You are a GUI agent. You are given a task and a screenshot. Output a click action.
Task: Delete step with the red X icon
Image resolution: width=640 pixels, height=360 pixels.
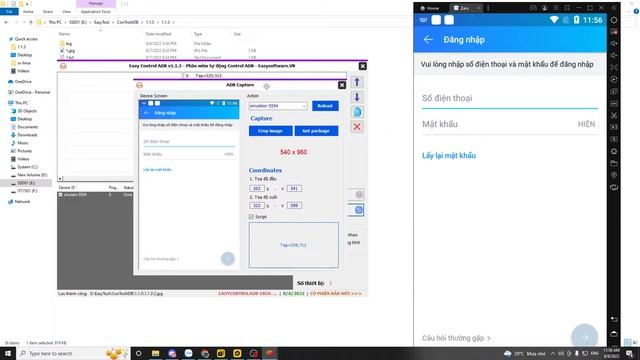pos(357,127)
